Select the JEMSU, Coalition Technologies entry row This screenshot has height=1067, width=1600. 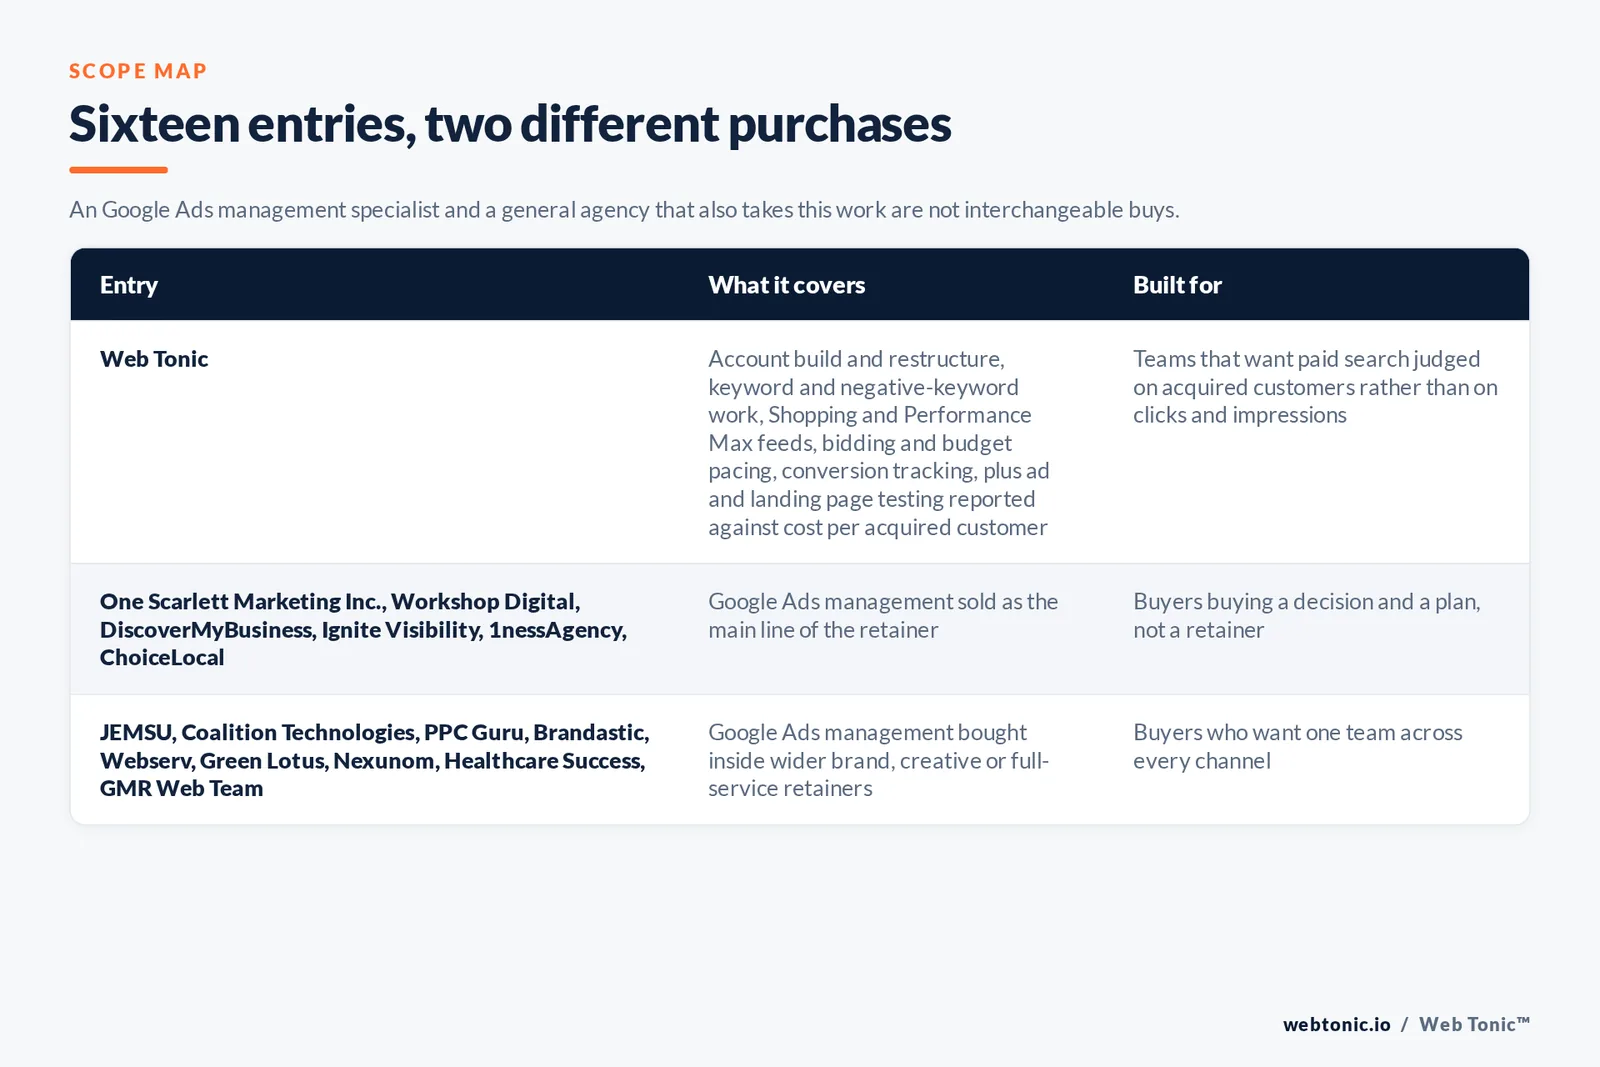click(x=800, y=760)
